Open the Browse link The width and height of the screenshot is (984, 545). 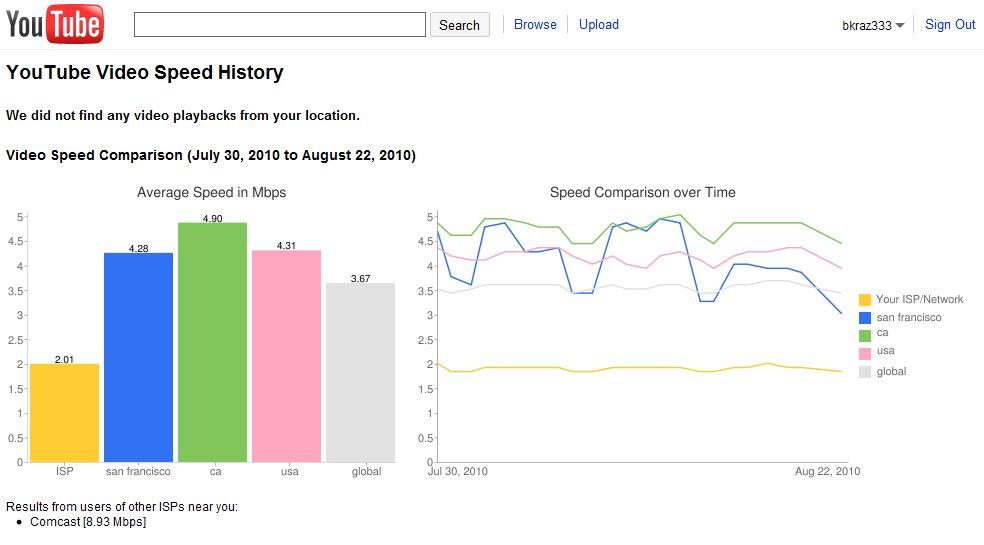[x=535, y=25]
